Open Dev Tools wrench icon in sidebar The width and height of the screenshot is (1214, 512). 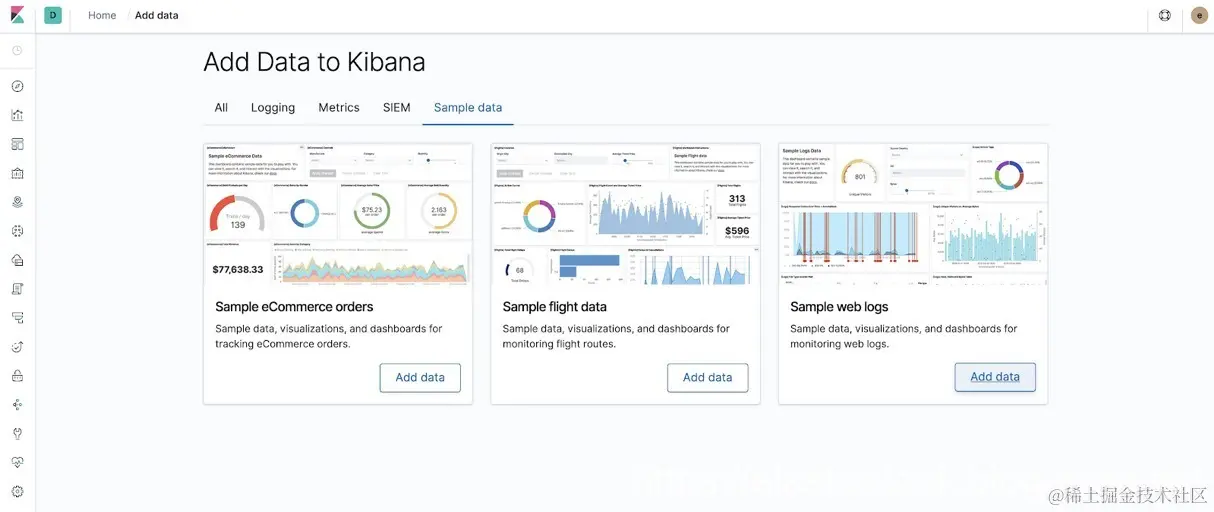pos(17,434)
